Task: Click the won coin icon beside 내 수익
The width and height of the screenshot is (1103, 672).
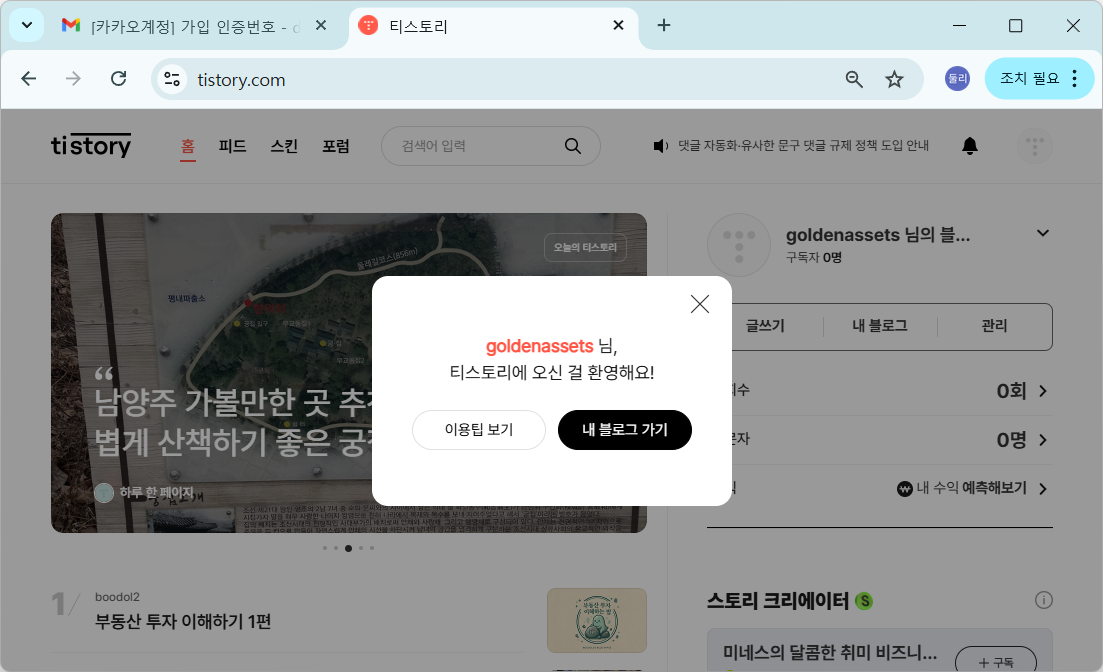Action: pyautogui.click(x=905, y=488)
